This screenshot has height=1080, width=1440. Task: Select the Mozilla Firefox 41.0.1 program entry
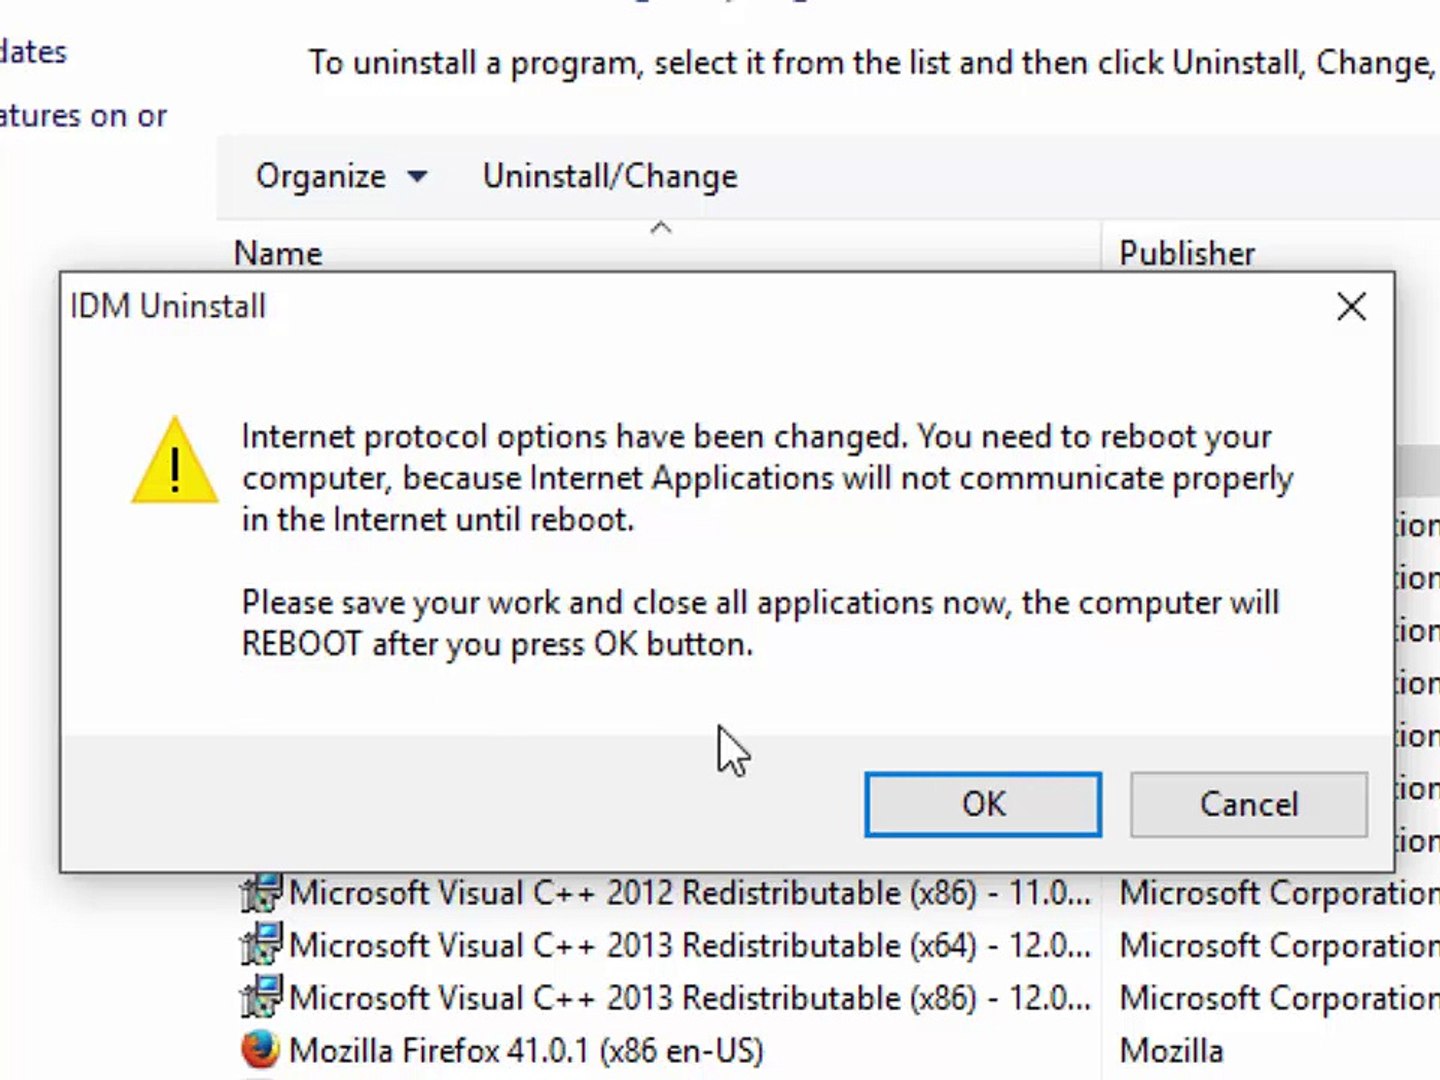[x=526, y=1050]
